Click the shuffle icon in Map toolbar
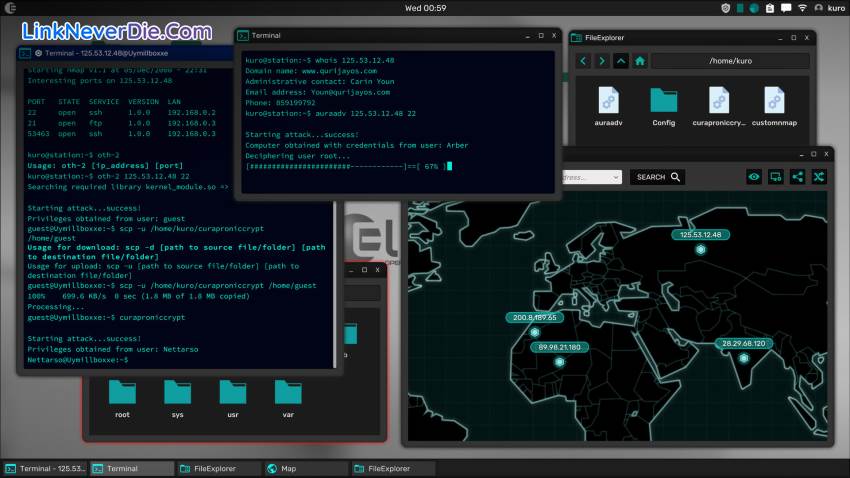Viewport: 850px width, 478px height. point(818,177)
